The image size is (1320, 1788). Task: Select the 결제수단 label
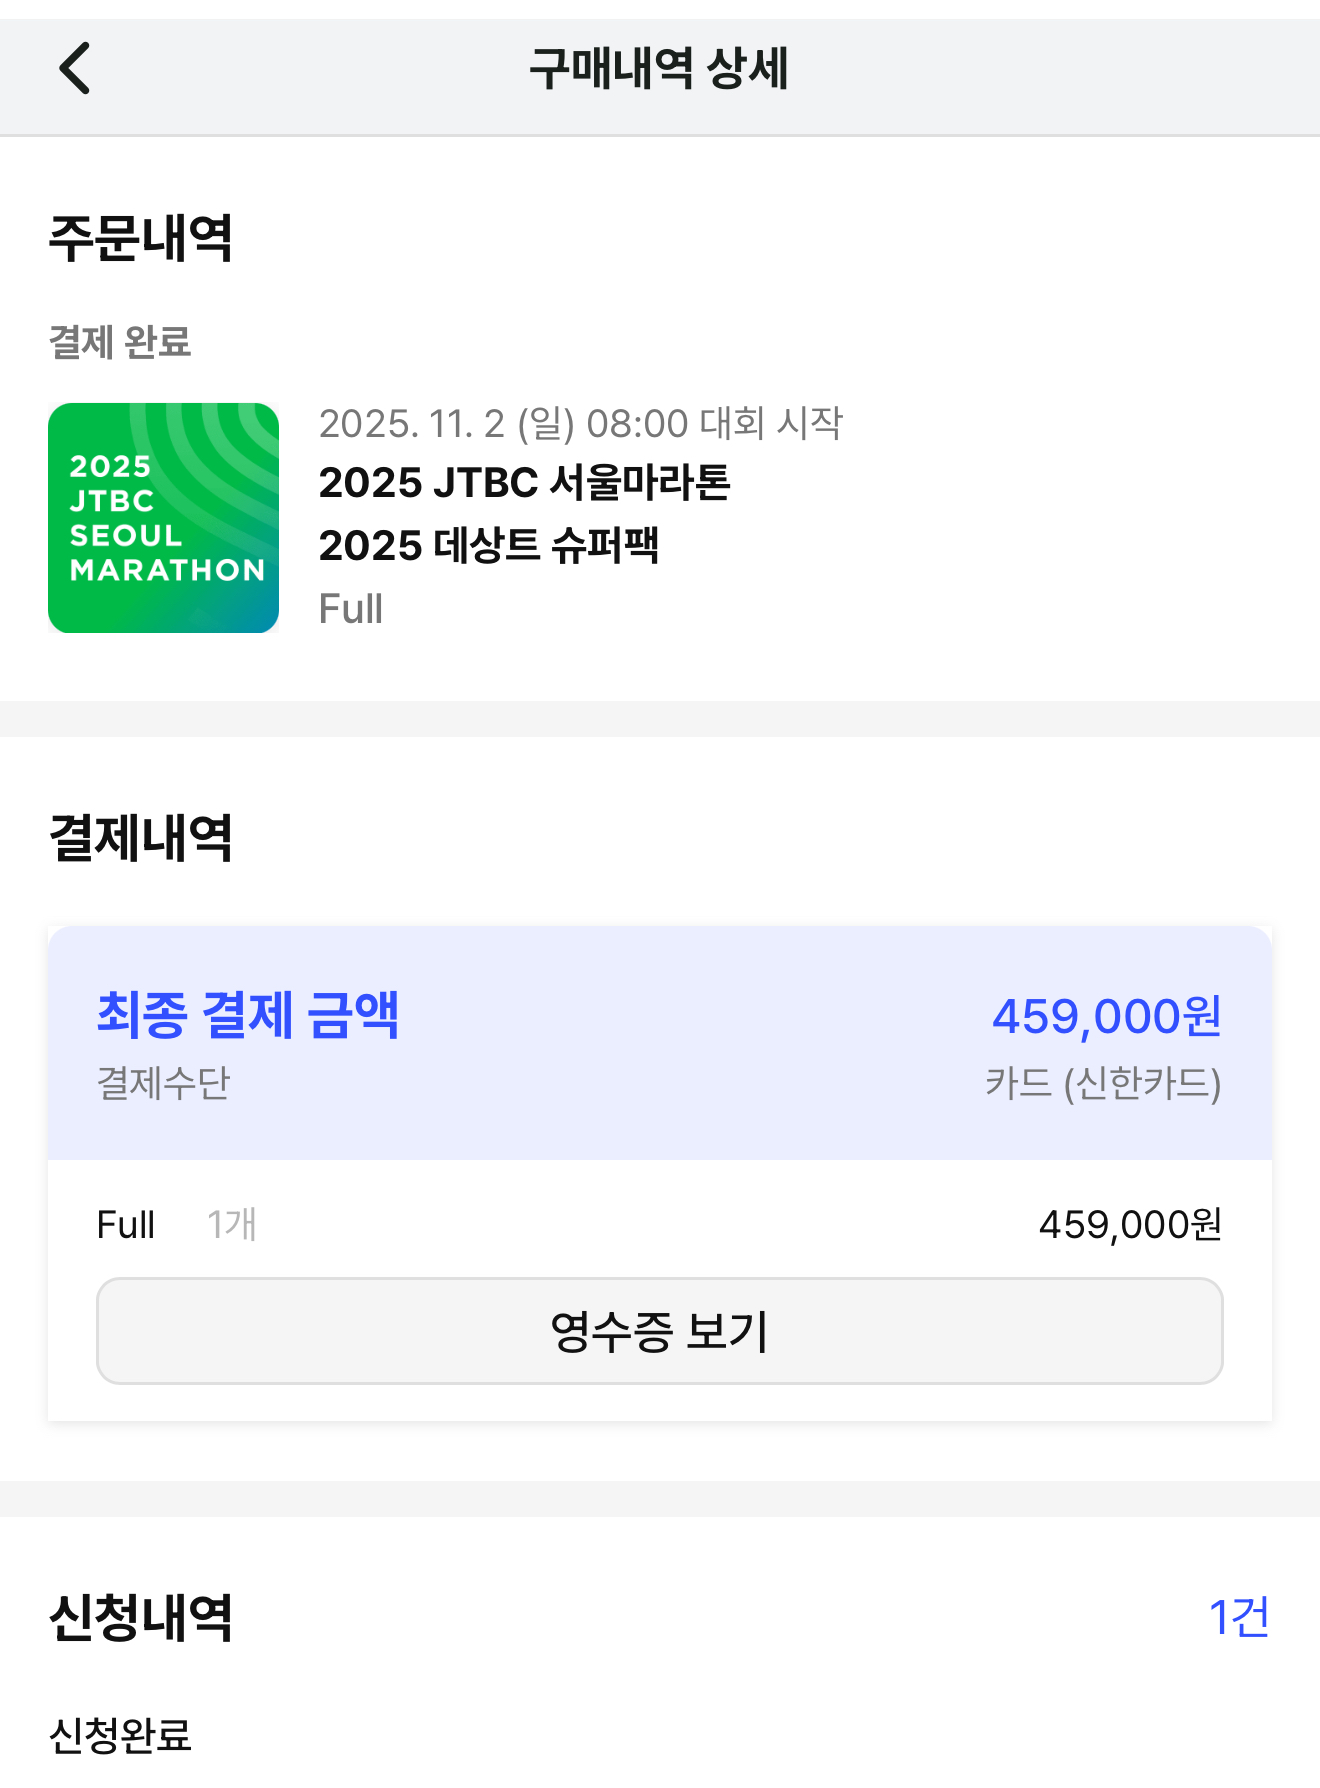[x=164, y=1083]
